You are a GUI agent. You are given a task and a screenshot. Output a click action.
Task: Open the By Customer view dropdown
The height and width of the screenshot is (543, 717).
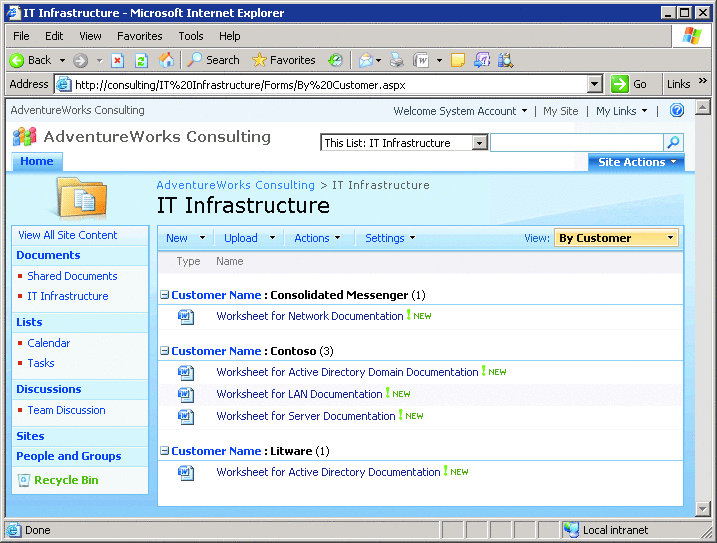(x=616, y=238)
